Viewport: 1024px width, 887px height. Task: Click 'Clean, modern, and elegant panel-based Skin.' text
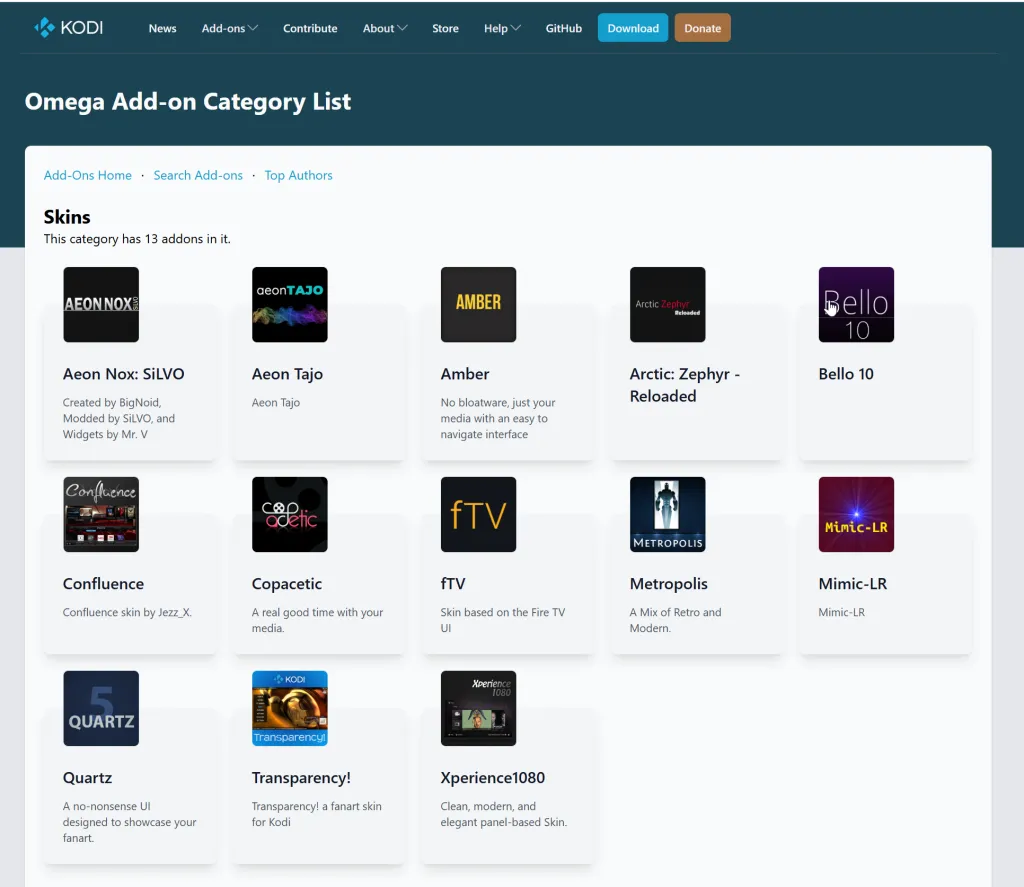tap(504, 814)
